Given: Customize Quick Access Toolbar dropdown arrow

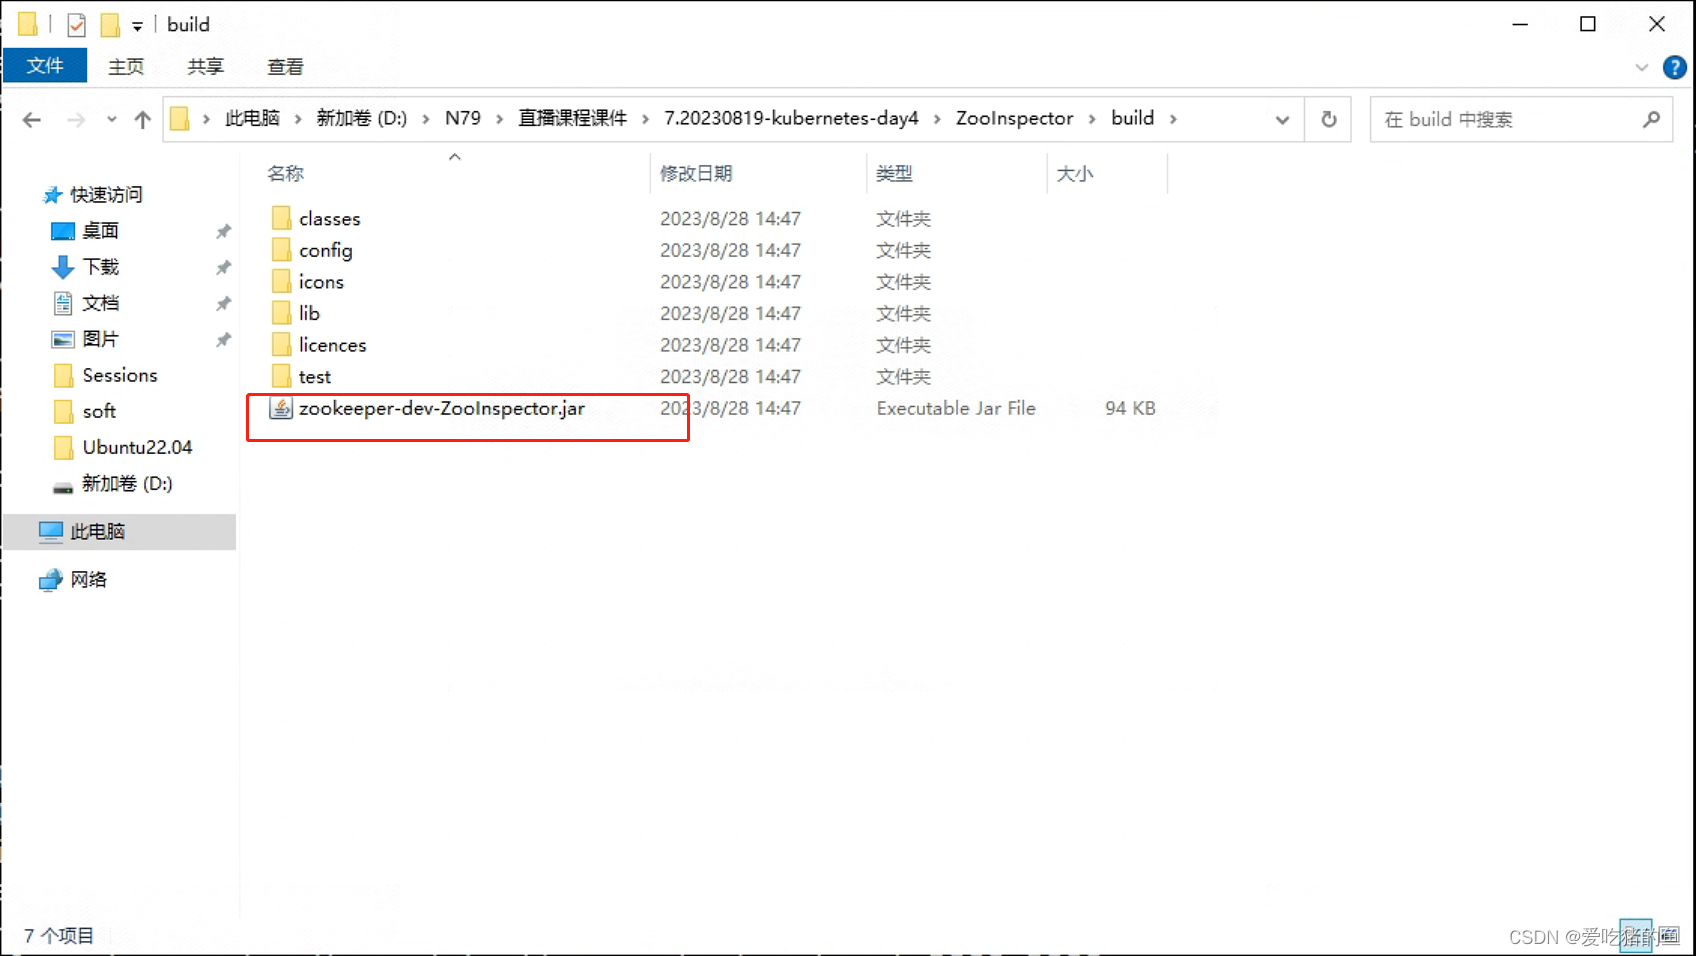Looking at the screenshot, I should (137, 26).
